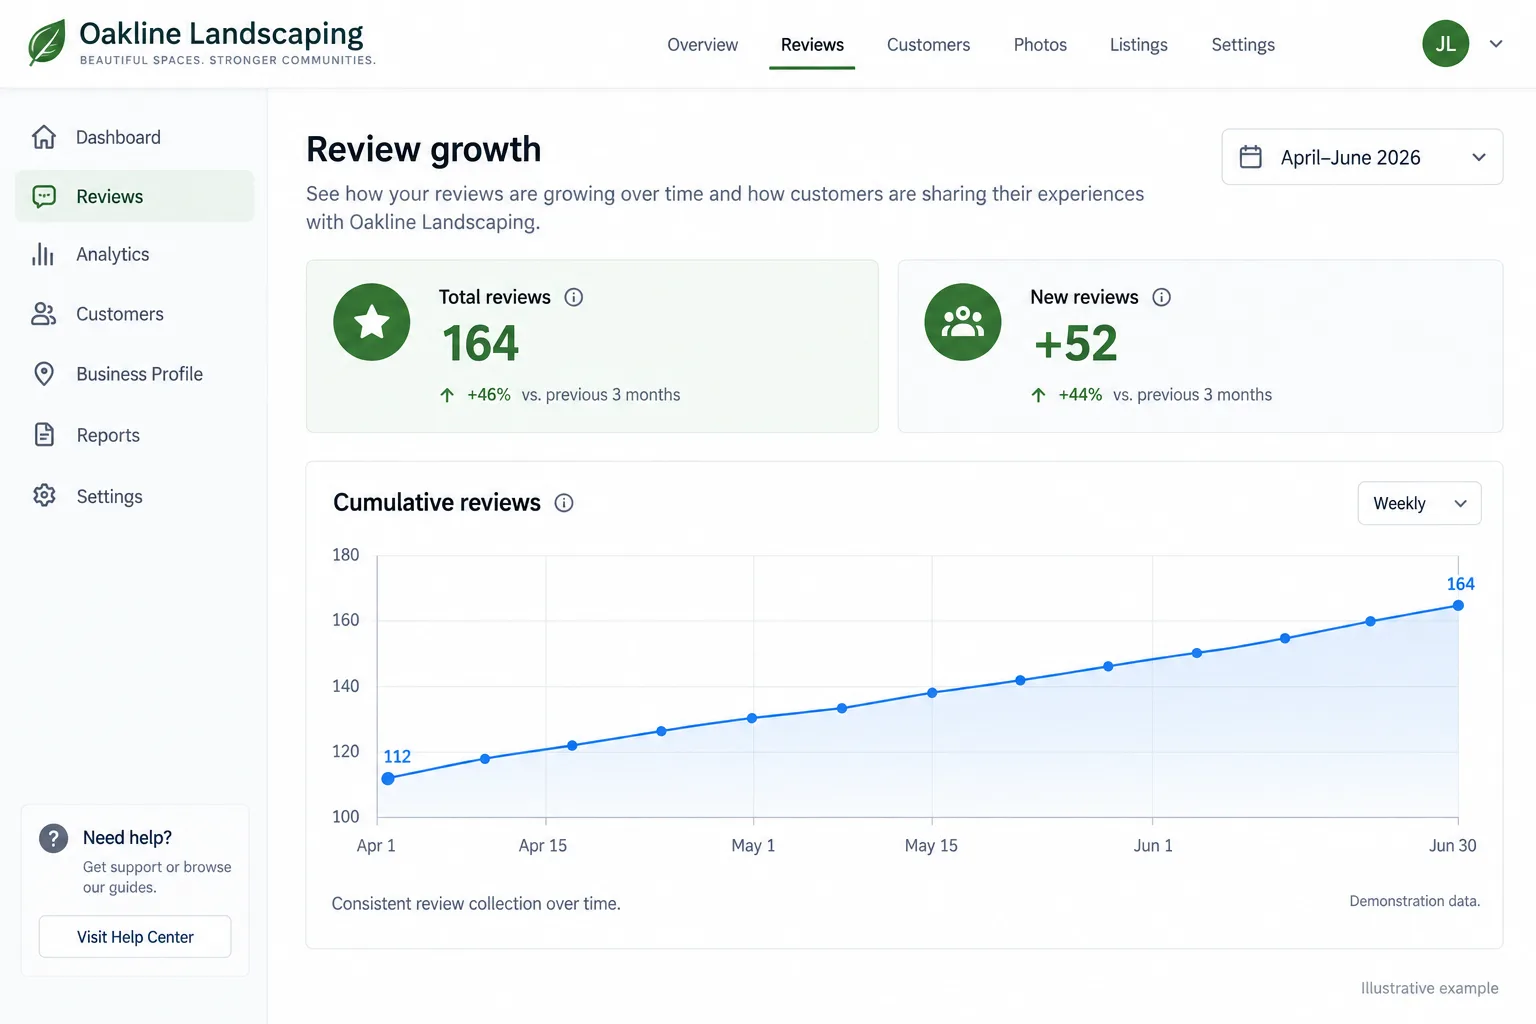Click the info icon beside Cumulative reviews
The width and height of the screenshot is (1536, 1024).
[564, 503]
